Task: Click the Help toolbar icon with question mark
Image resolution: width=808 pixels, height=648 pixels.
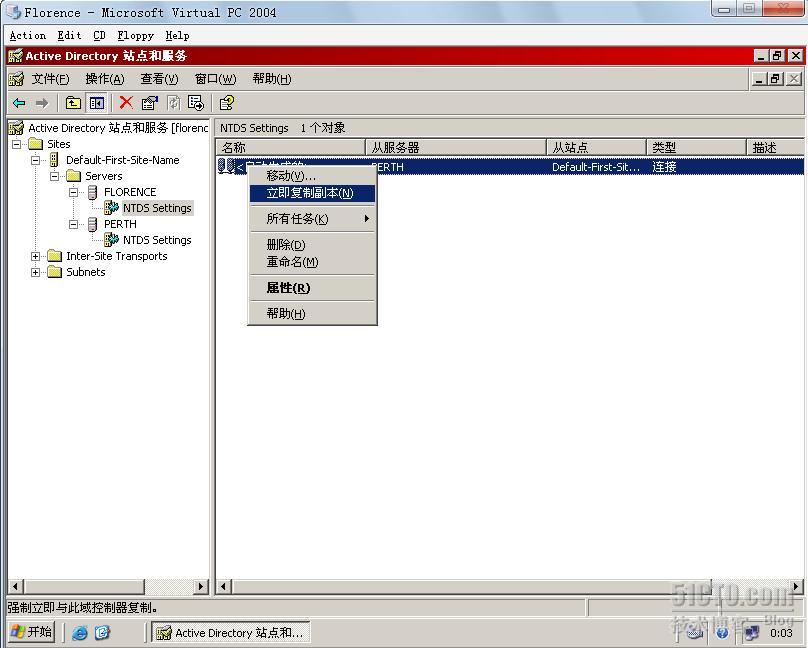Action: tap(227, 103)
